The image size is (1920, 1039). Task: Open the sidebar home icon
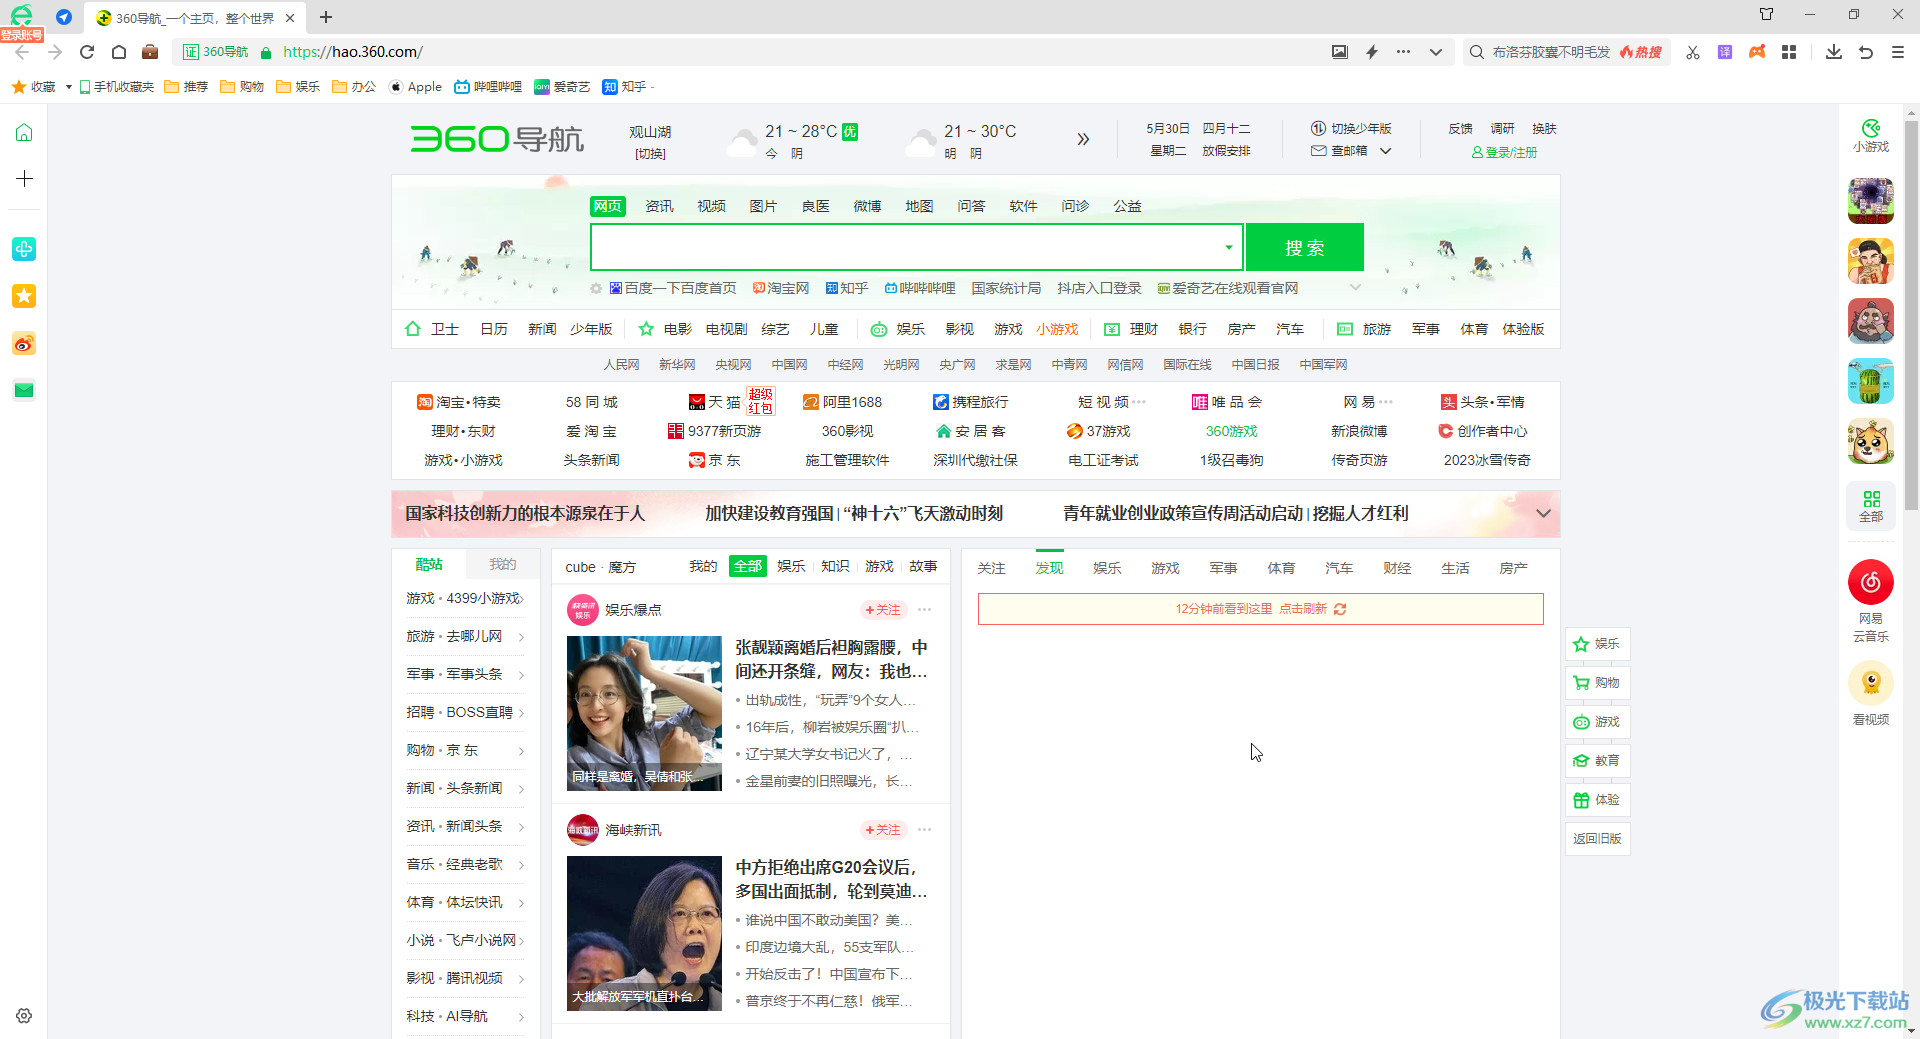[x=24, y=132]
